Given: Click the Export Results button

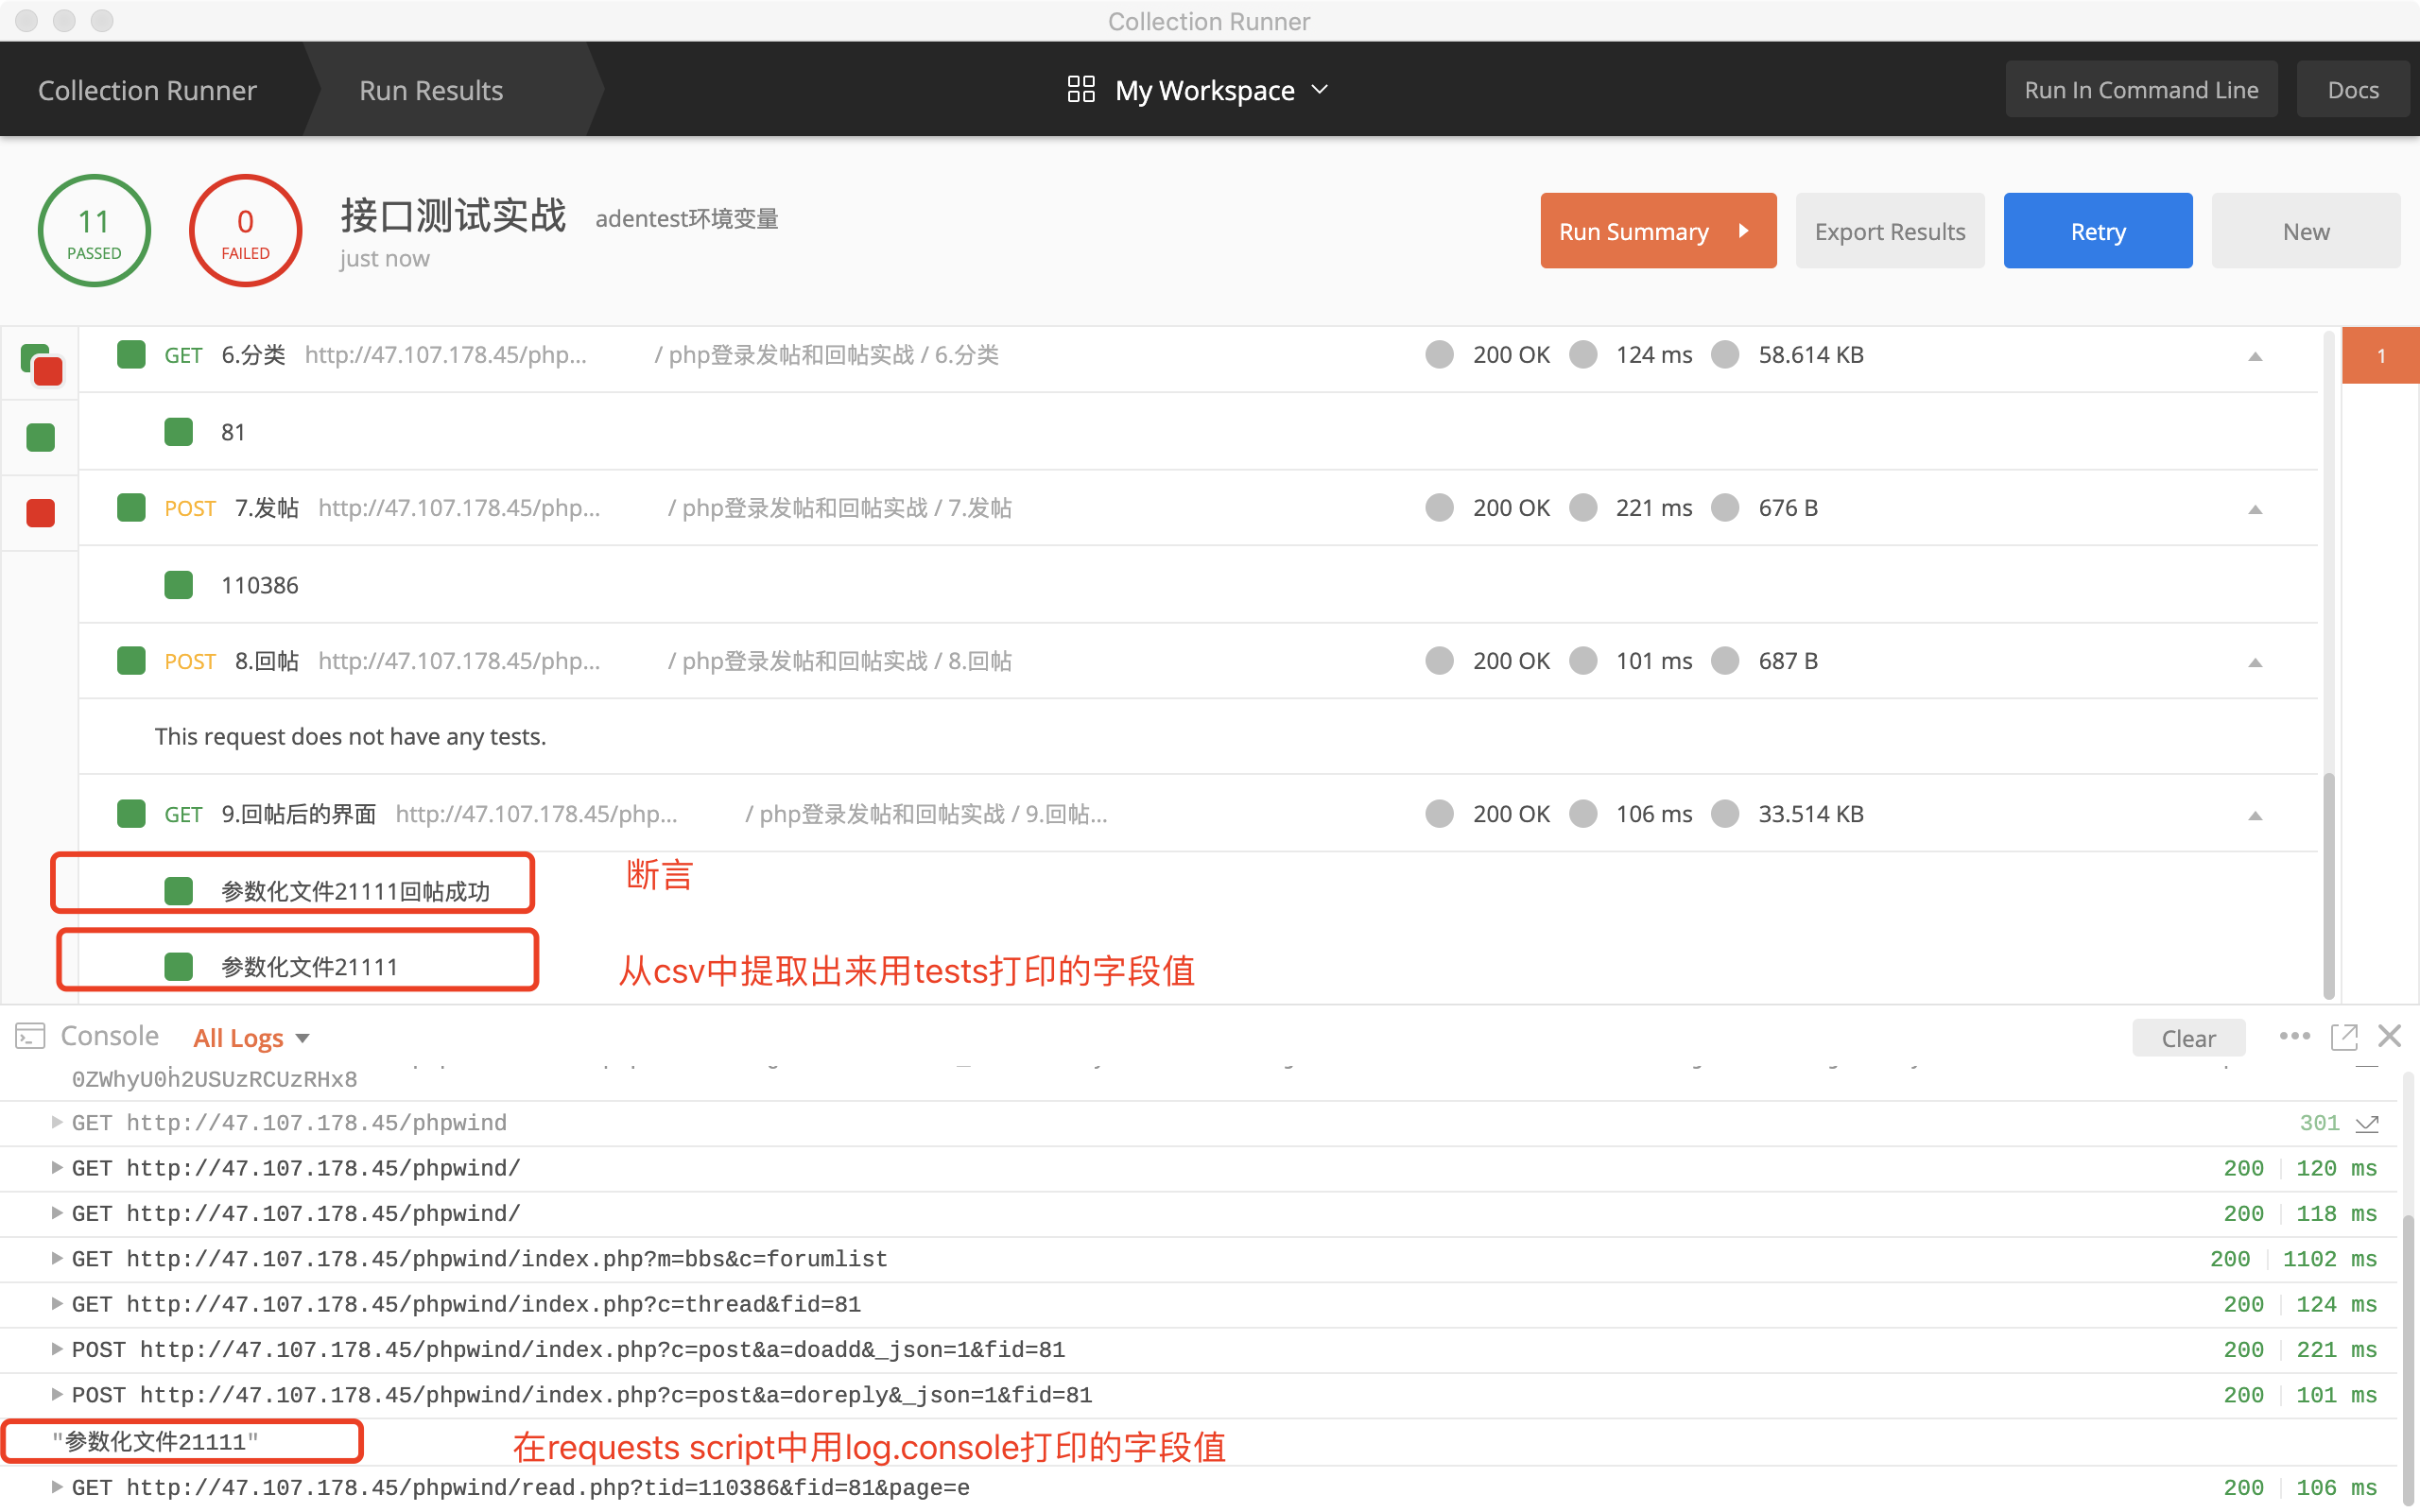Looking at the screenshot, I should point(1889,231).
